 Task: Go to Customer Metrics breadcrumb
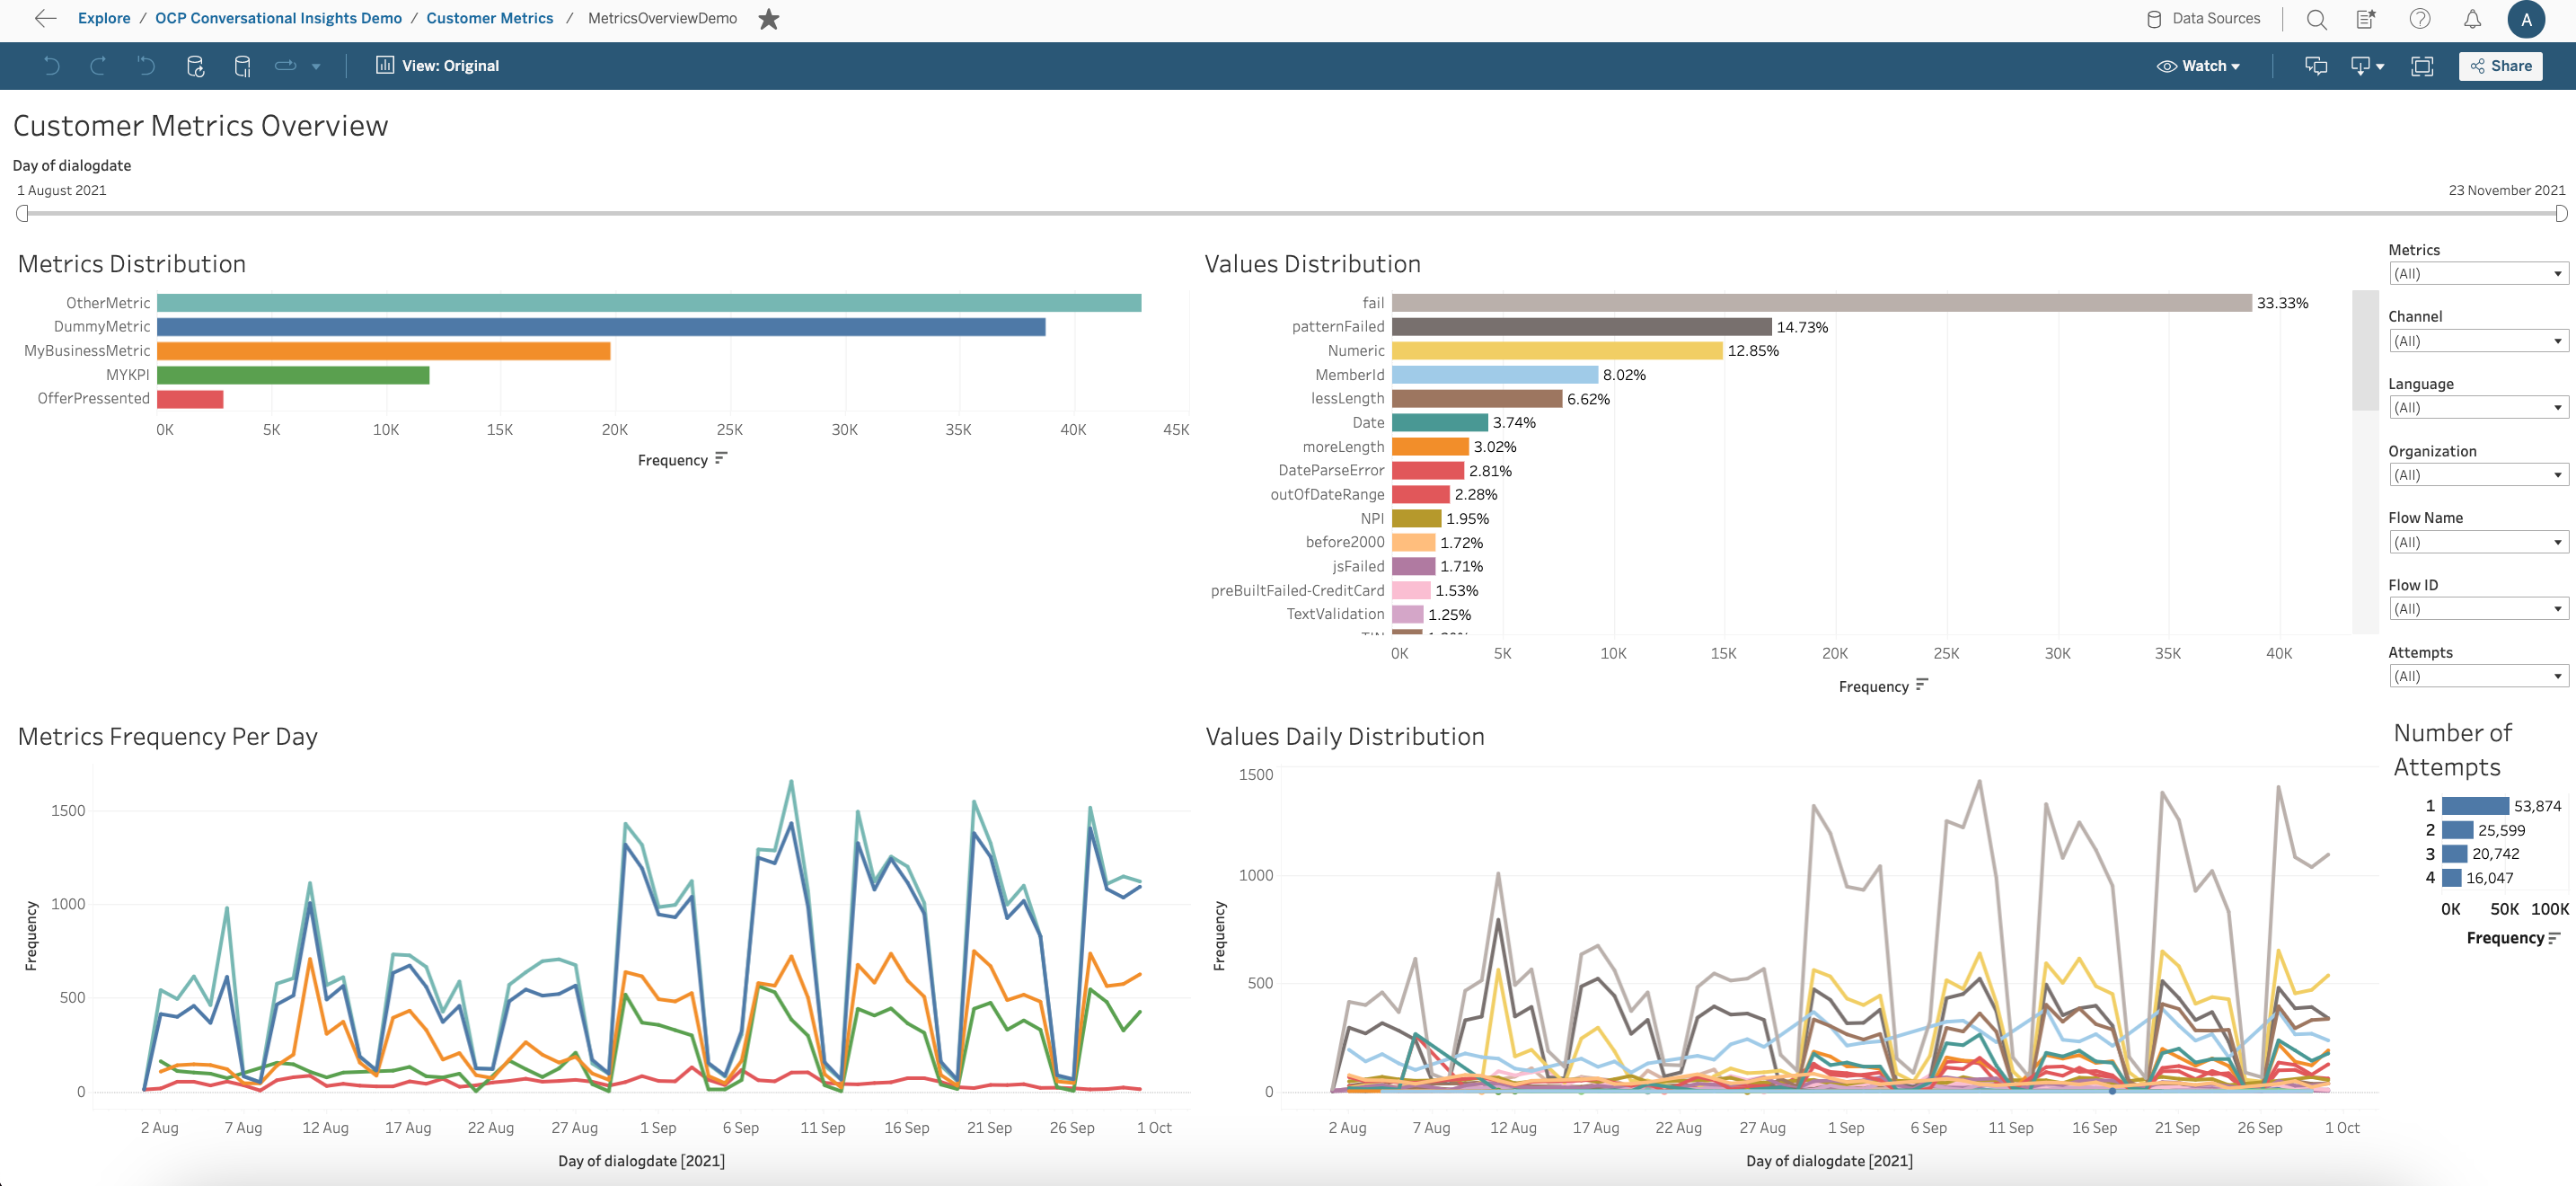[x=489, y=18]
